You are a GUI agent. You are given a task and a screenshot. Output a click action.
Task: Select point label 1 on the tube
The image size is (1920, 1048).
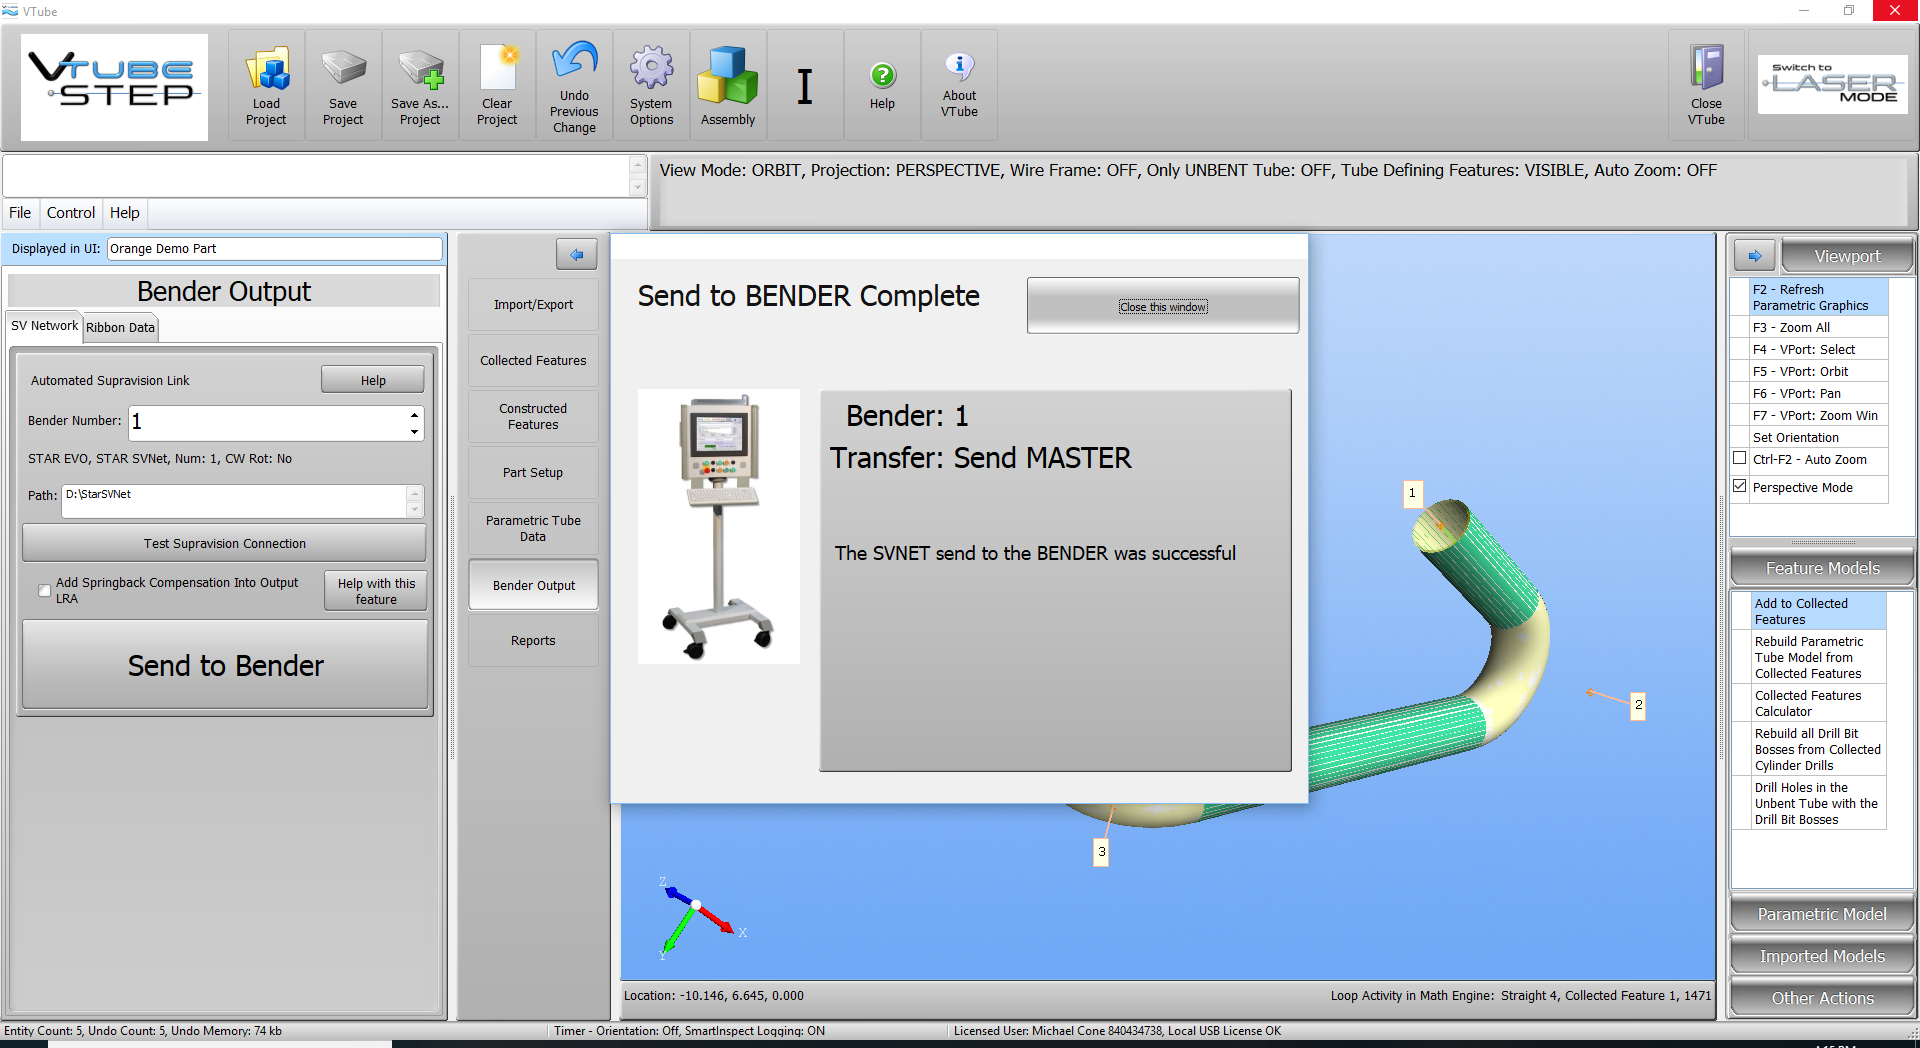click(1412, 493)
